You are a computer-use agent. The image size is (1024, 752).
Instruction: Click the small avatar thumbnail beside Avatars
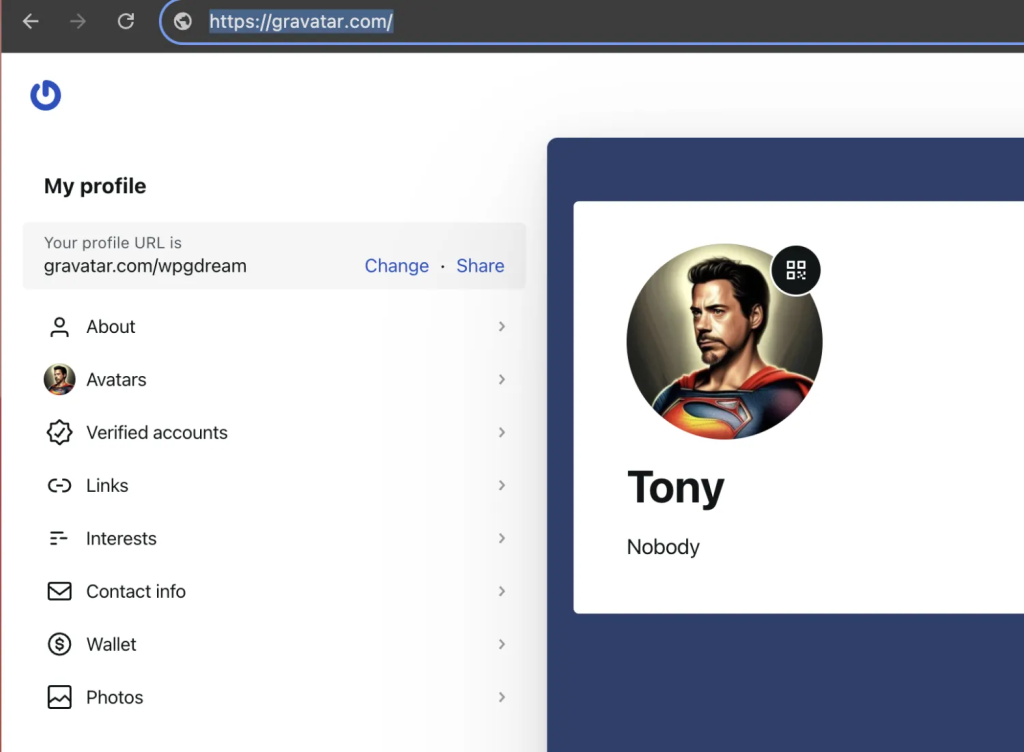coord(59,380)
